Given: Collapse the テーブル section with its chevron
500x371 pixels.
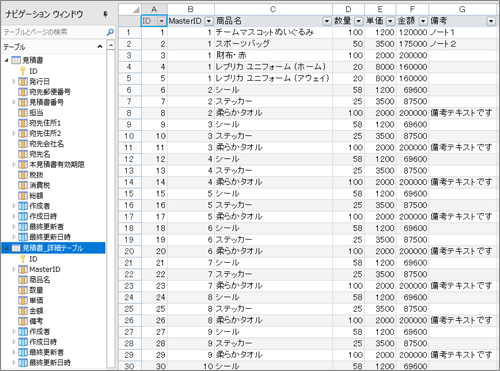Looking at the screenshot, I should point(100,47).
